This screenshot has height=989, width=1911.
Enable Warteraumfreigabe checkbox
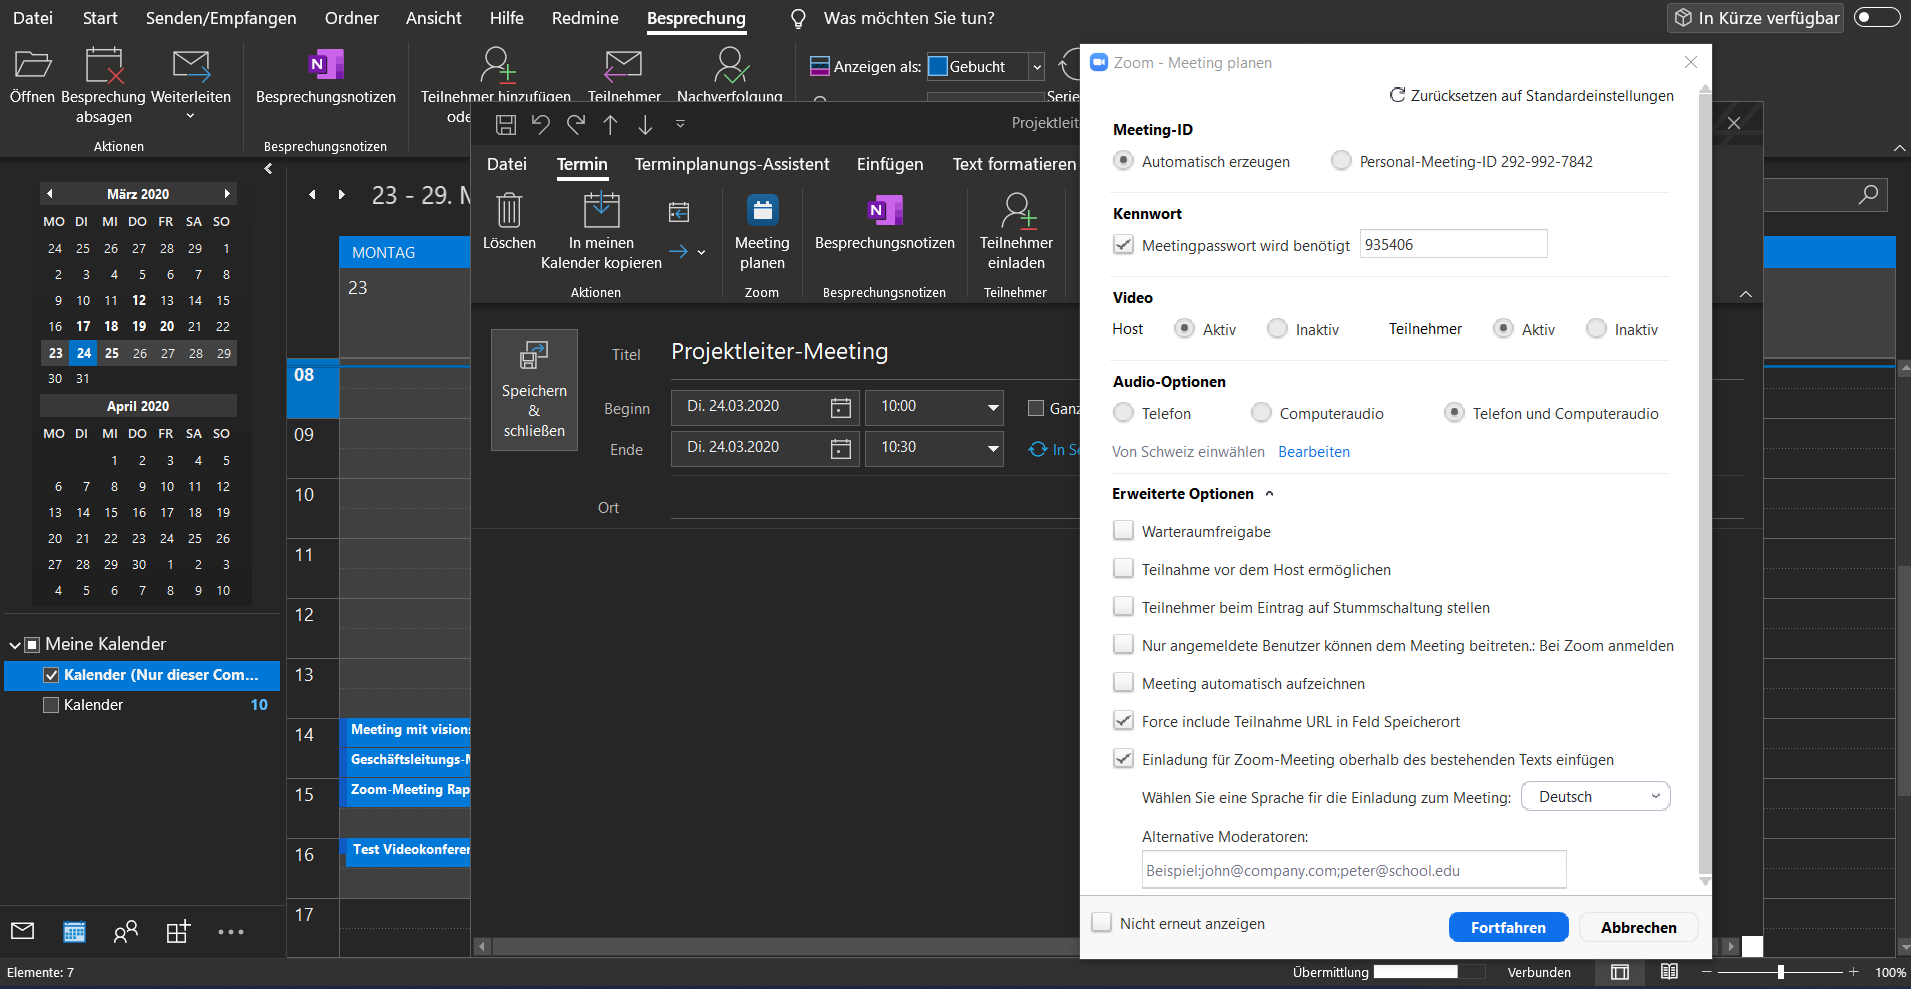[x=1124, y=531]
